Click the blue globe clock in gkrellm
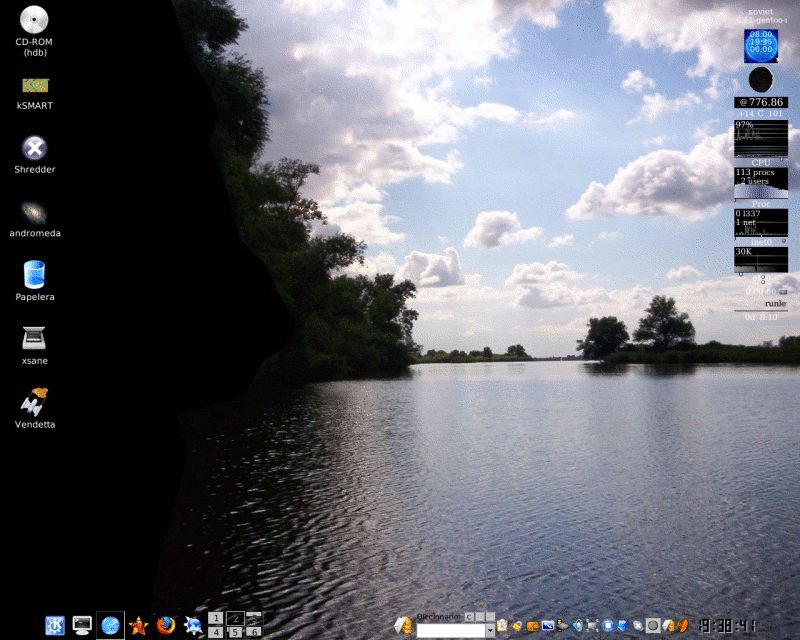This screenshot has height=640, width=800. pos(761,46)
